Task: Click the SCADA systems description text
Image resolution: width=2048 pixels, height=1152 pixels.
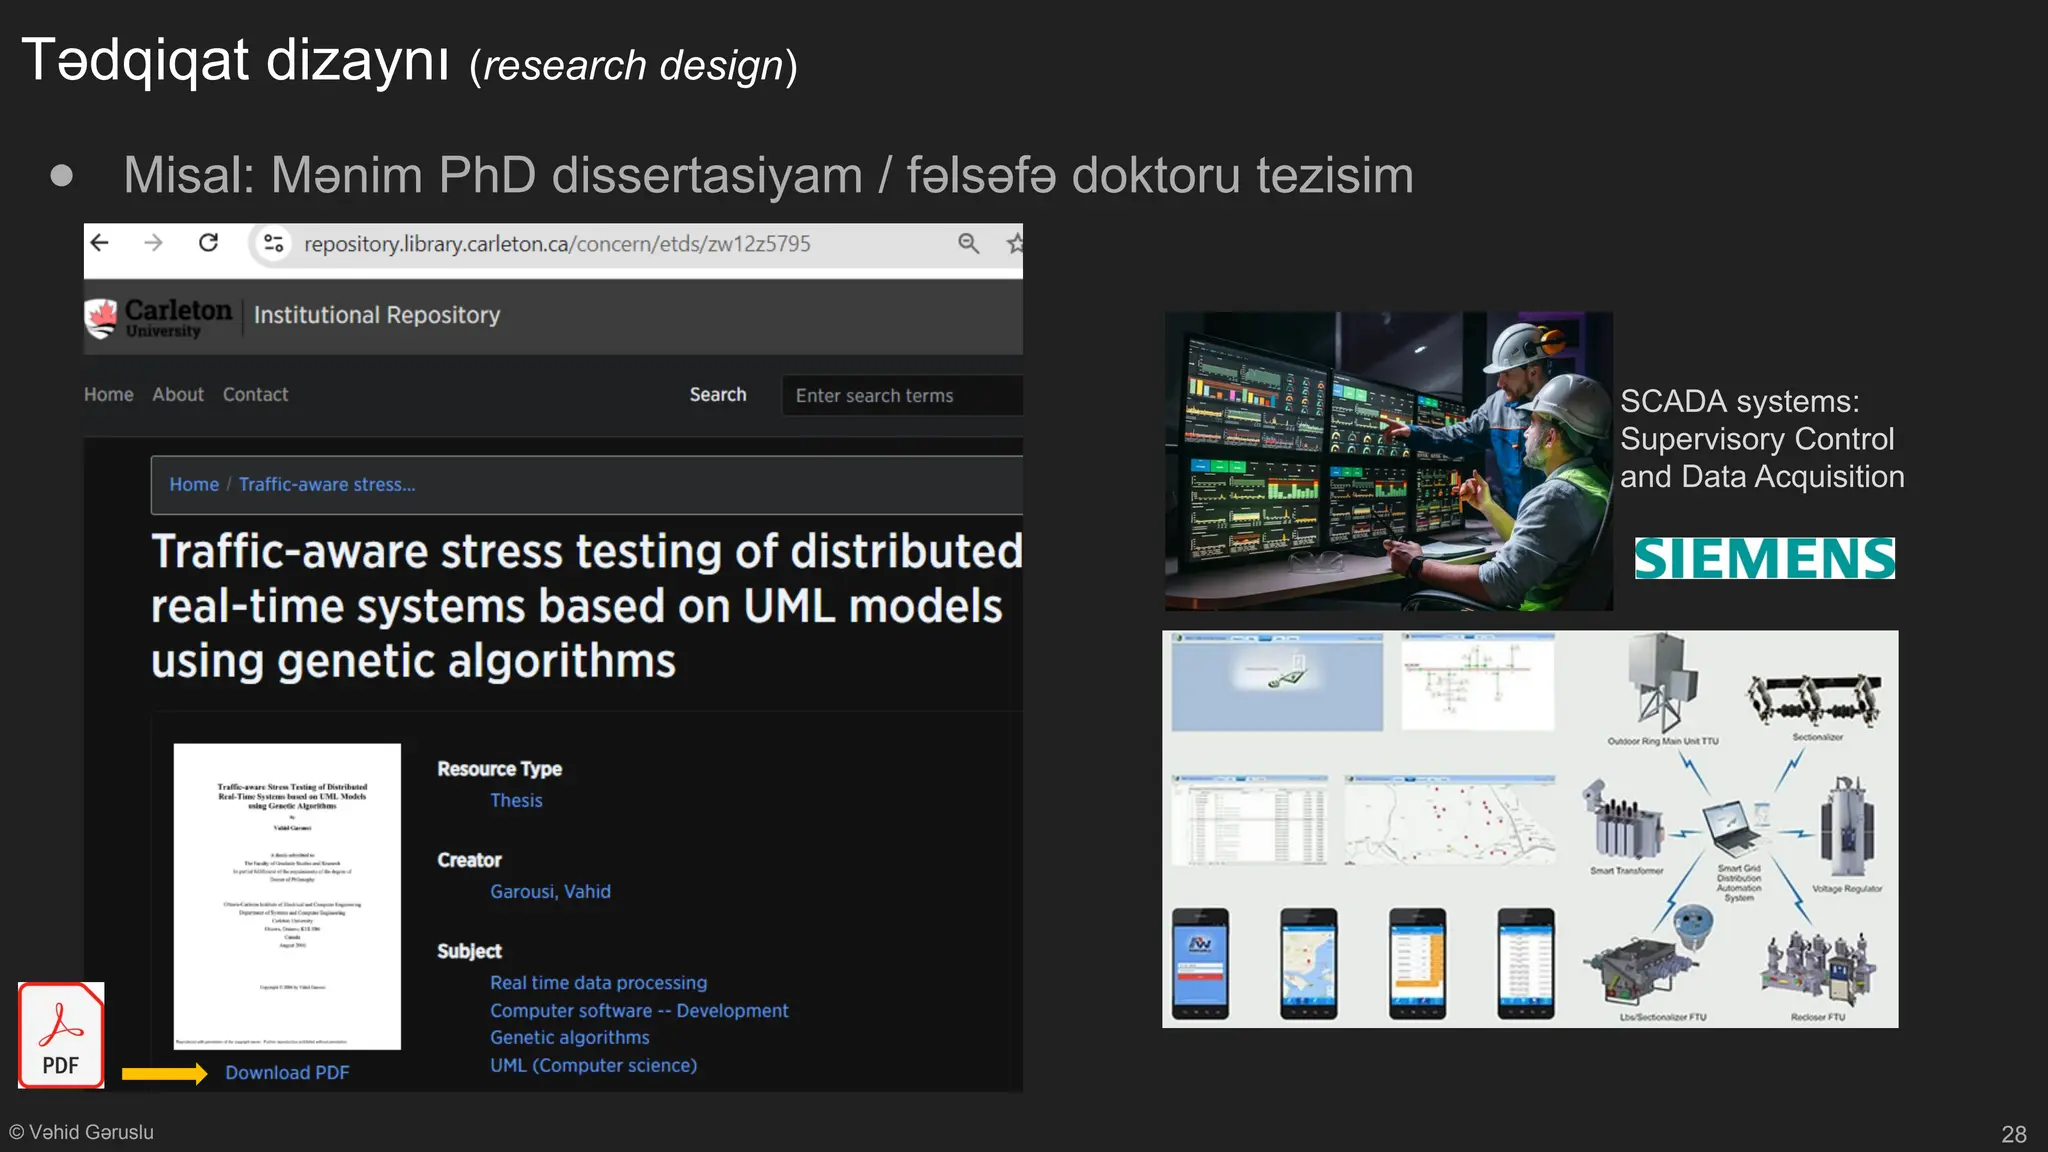Action: point(1762,439)
